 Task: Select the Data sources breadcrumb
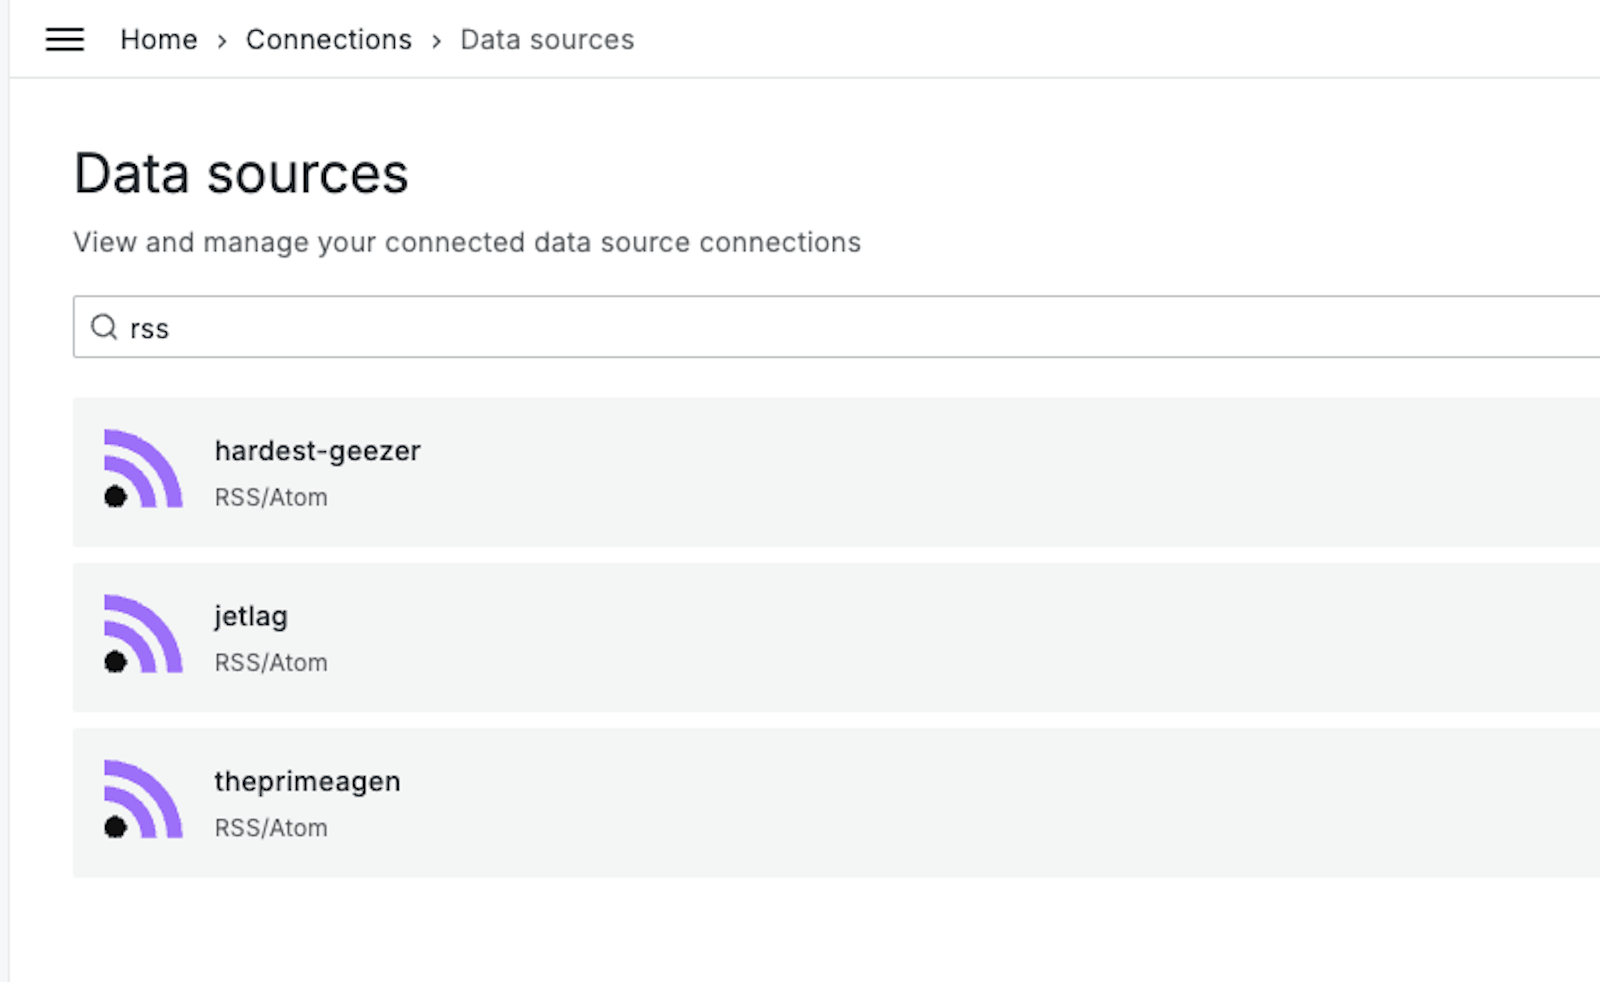(x=547, y=40)
